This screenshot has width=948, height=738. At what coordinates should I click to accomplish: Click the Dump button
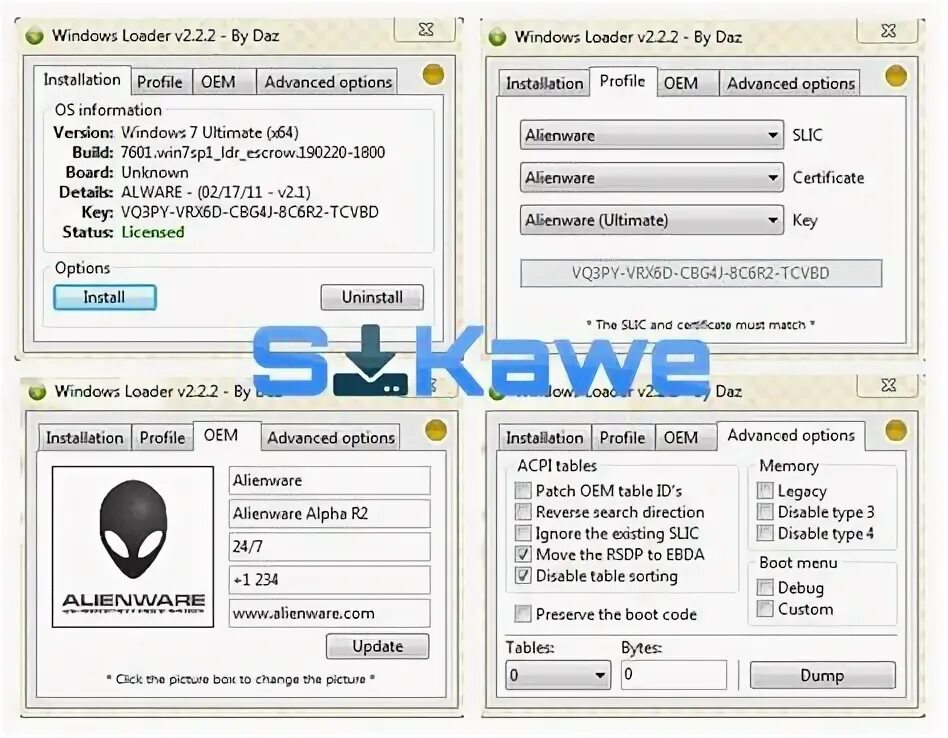point(822,675)
